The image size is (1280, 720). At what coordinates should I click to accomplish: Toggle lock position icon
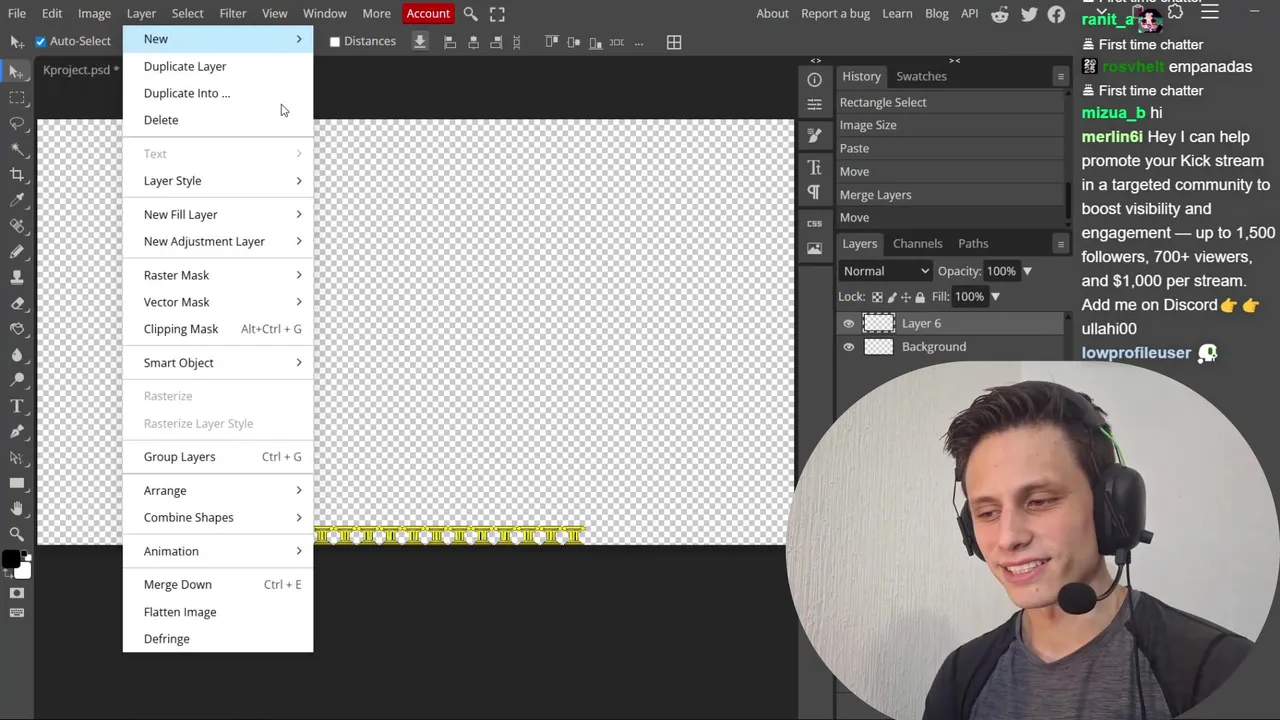pos(906,297)
